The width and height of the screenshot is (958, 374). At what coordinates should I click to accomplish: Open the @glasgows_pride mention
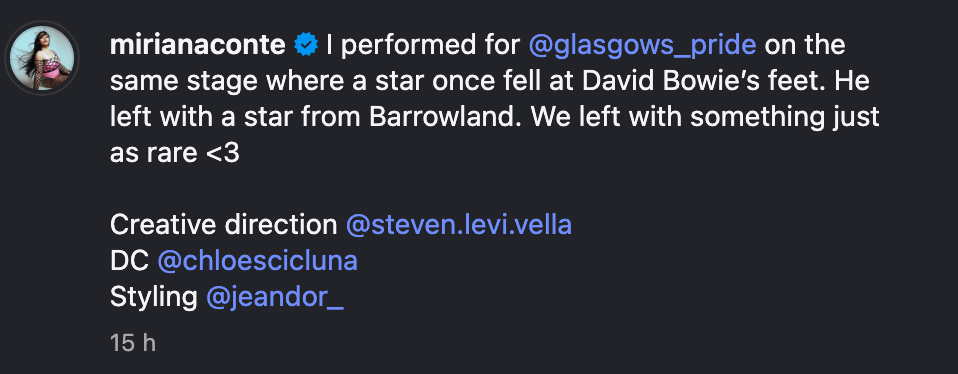pyautogui.click(x=642, y=46)
